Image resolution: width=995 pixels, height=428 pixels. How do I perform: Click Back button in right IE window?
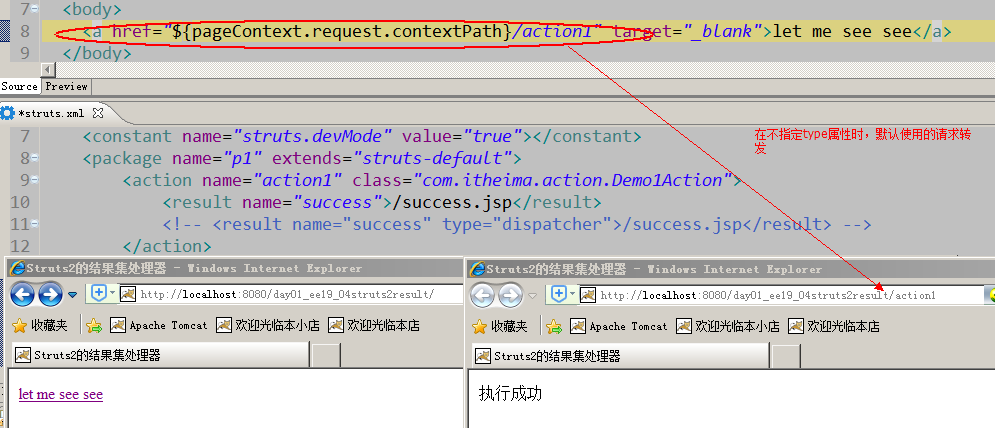[483, 295]
